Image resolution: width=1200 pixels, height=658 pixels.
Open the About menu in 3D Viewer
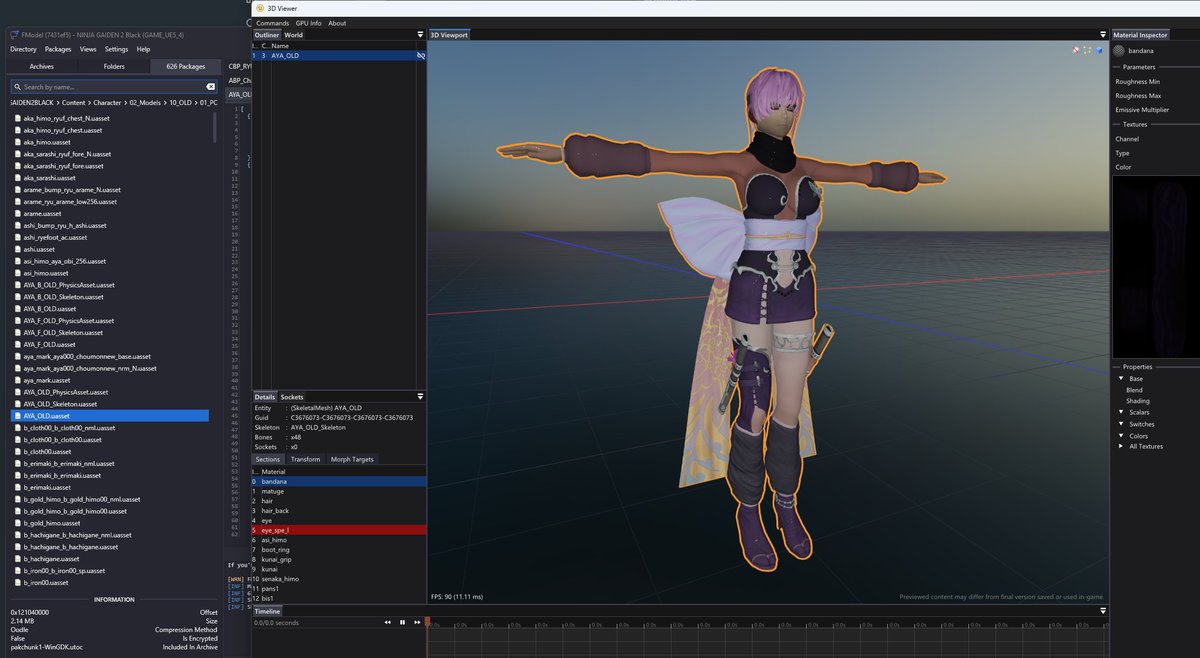pos(337,23)
